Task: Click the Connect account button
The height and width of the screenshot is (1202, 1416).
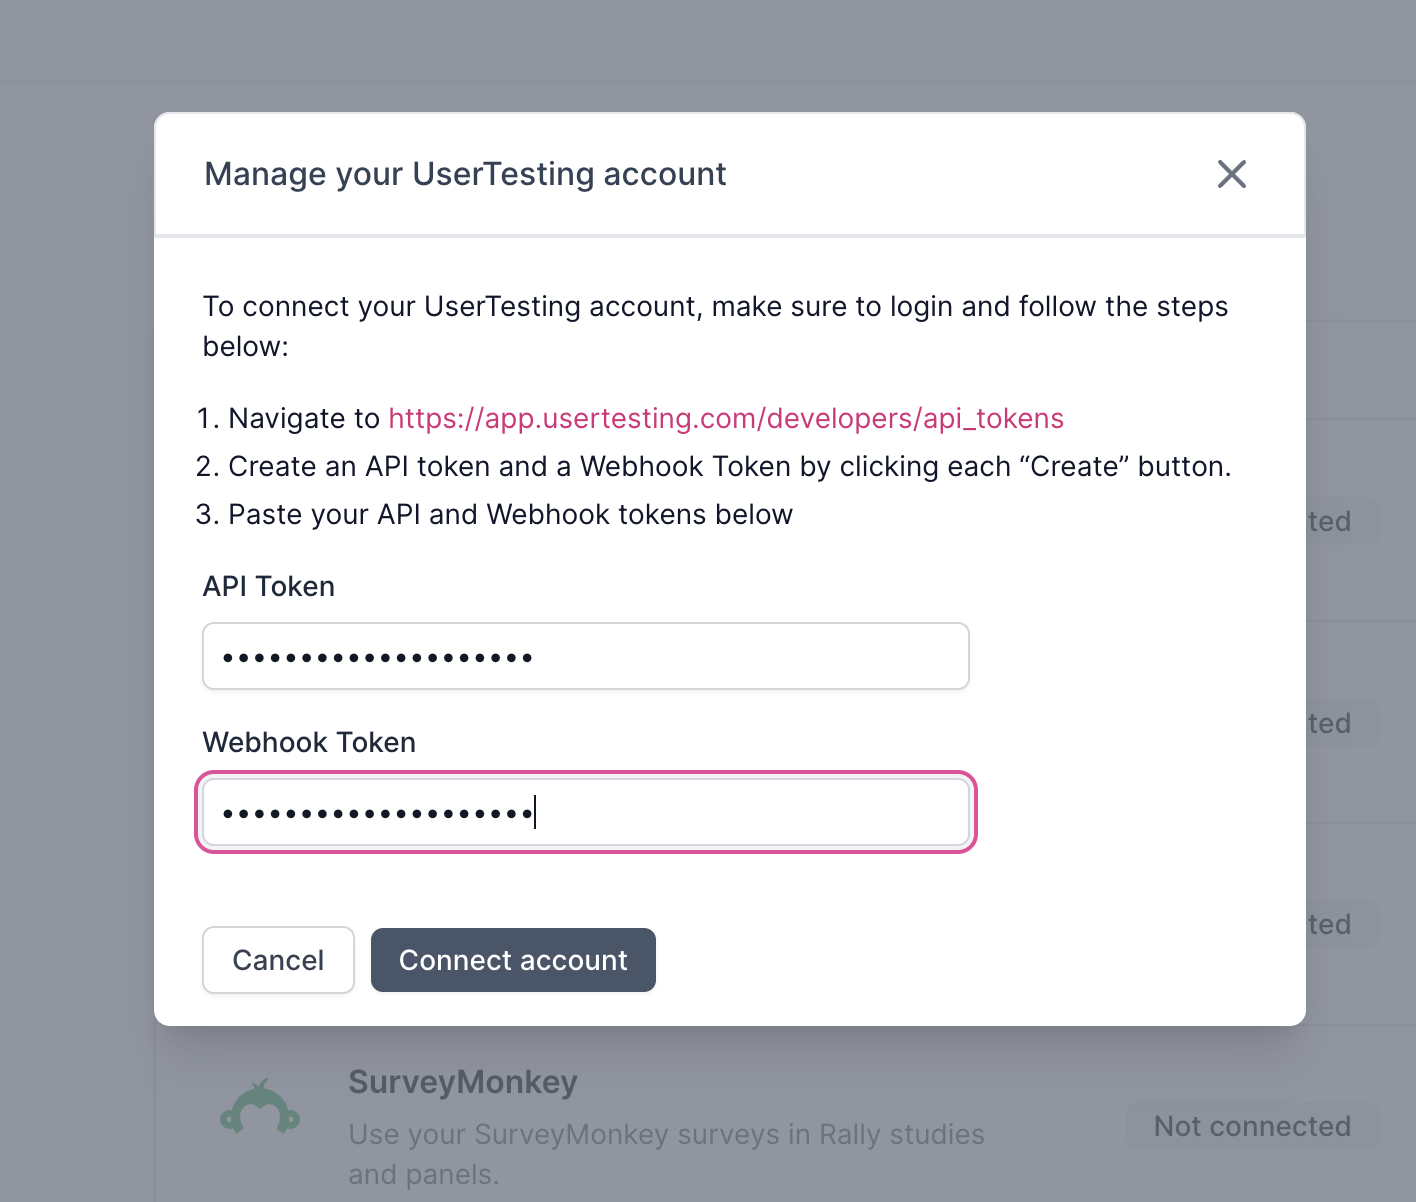Action: pos(513,960)
